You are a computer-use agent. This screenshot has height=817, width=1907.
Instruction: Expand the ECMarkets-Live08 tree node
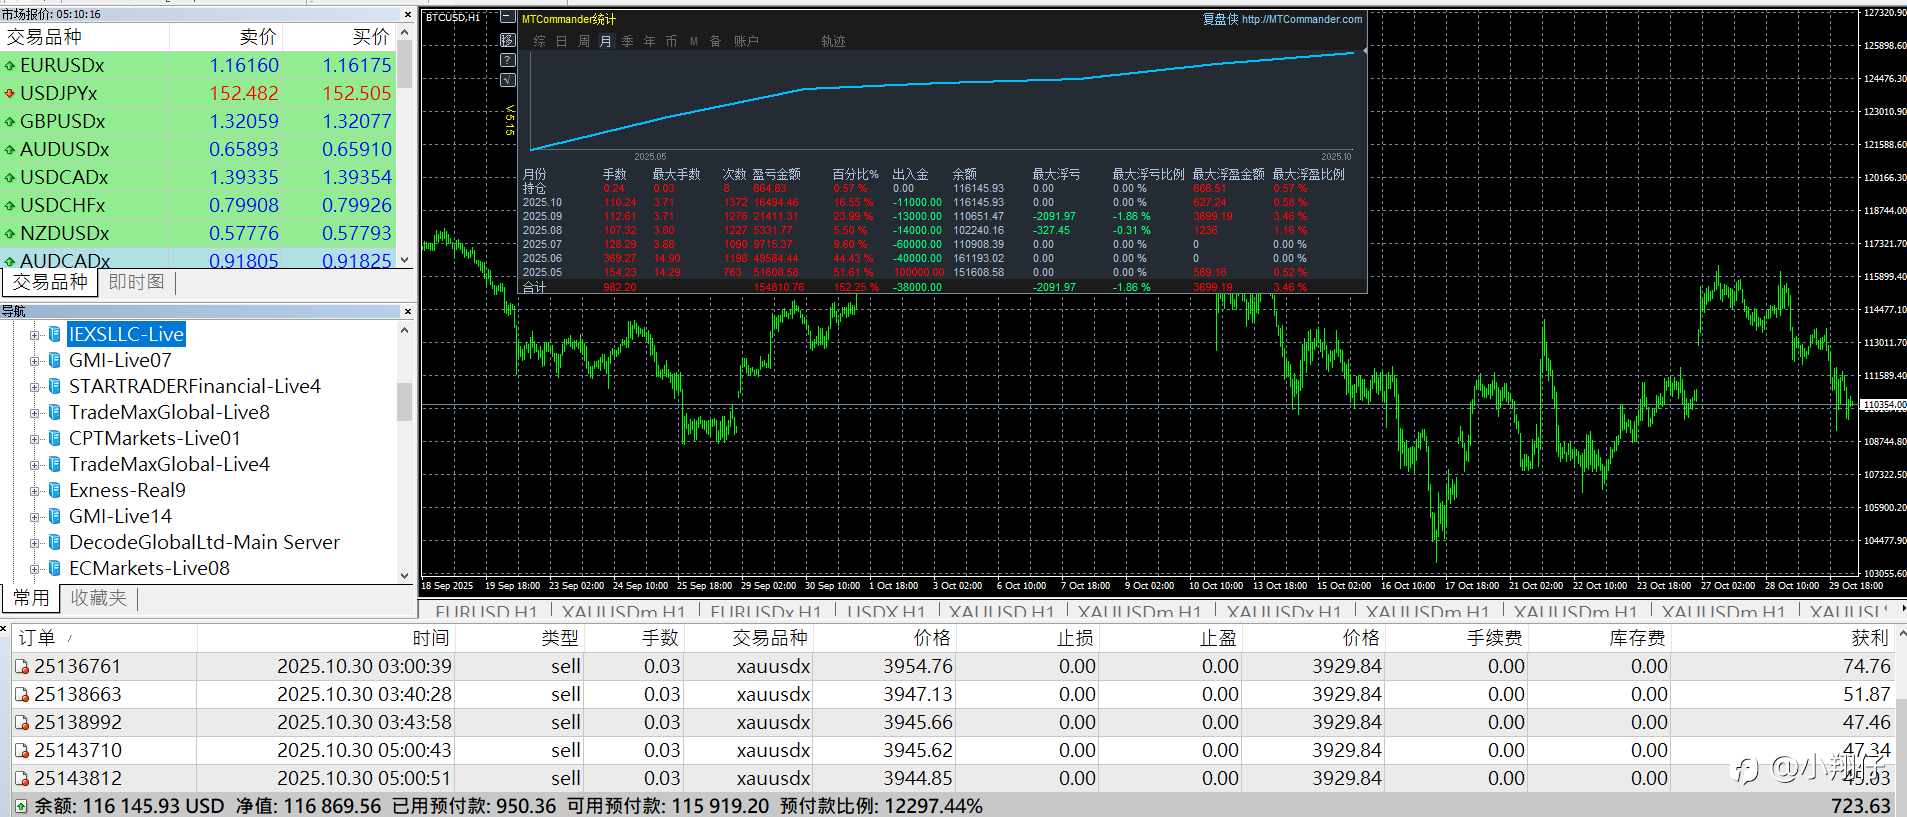coord(34,569)
